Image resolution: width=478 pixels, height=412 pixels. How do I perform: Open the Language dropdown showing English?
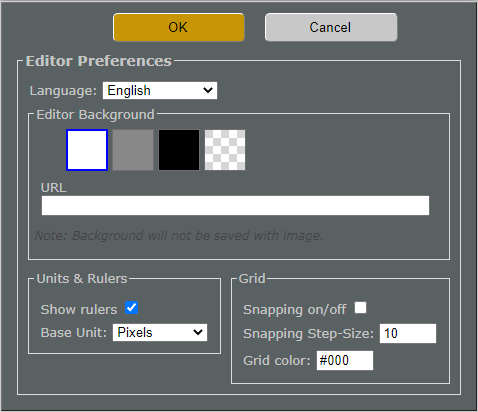pos(160,91)
